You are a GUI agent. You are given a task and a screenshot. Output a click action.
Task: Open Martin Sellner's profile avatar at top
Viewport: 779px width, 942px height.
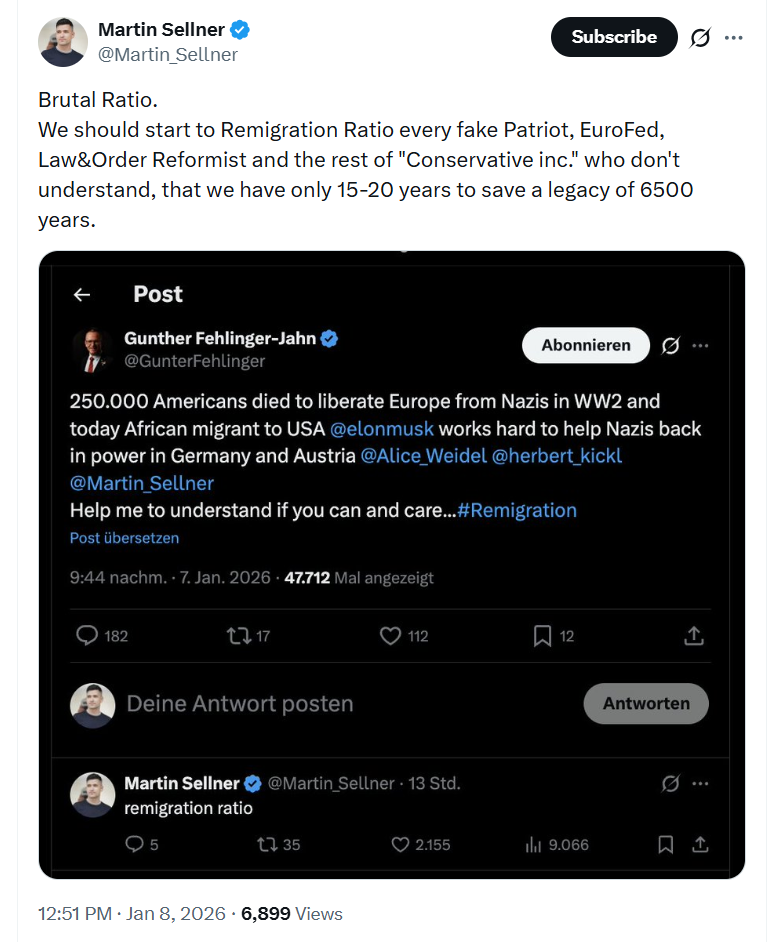pyautogui.click(x=63, y=42)
